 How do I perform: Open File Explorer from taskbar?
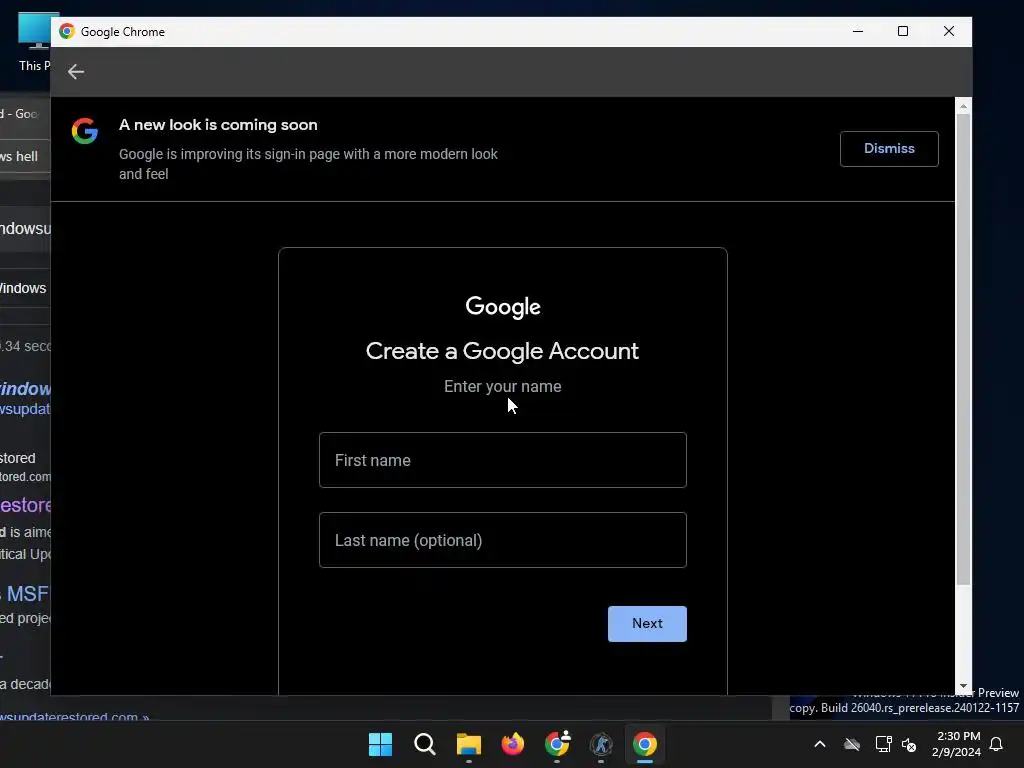[468, 744]
